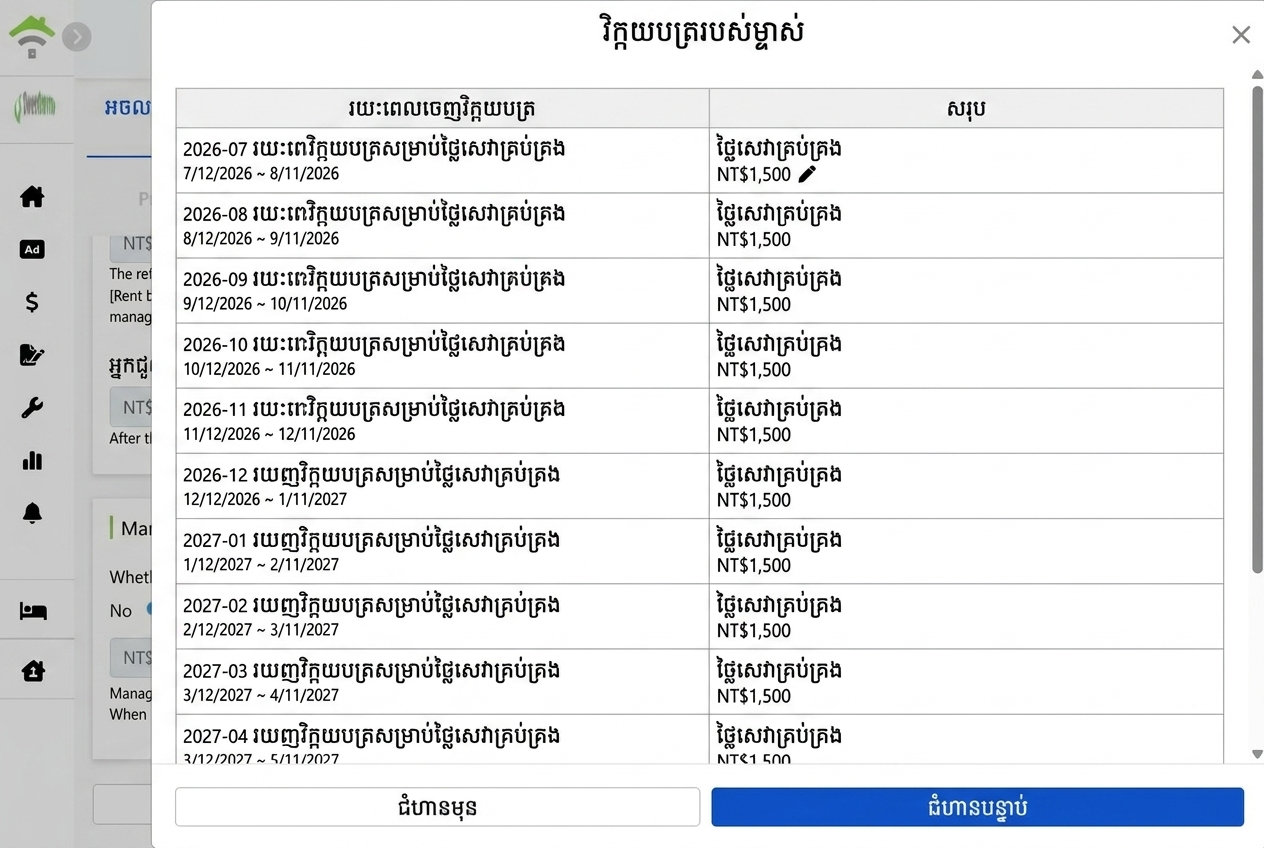
Task: Click the dialog's vertical scrollbar thumb
Action: coord(1257,330)
